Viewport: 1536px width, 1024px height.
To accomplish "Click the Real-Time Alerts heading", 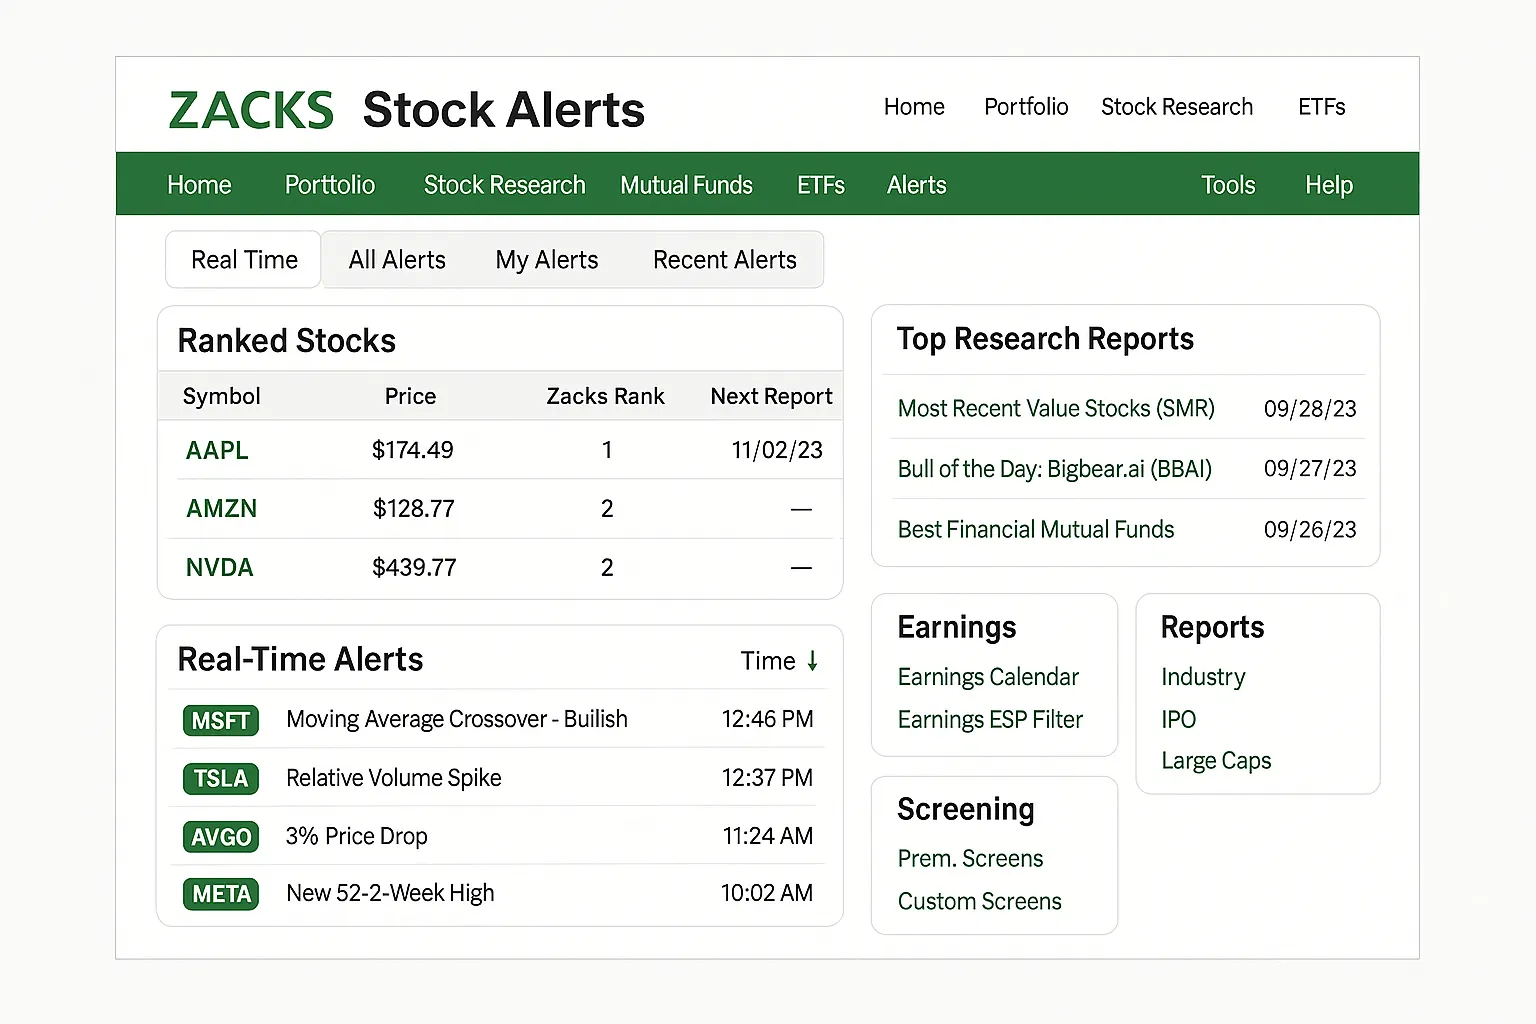I will pyautogui.click(x=300, y=660).
